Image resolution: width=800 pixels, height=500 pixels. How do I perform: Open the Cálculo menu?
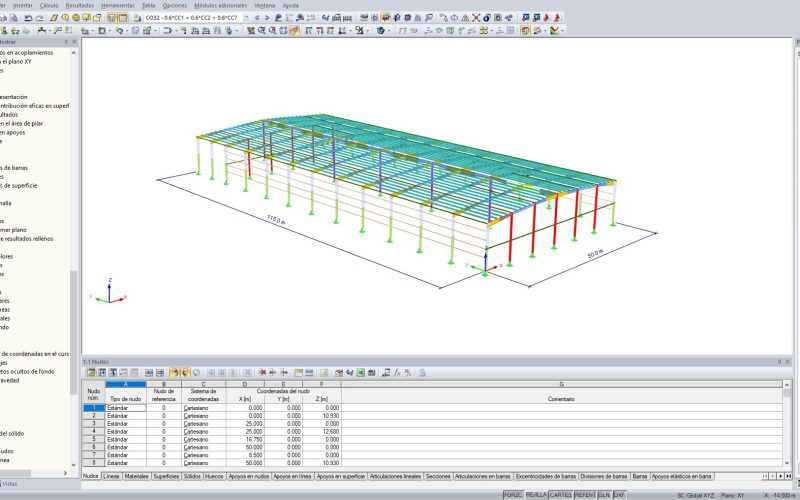click(49, 6)
